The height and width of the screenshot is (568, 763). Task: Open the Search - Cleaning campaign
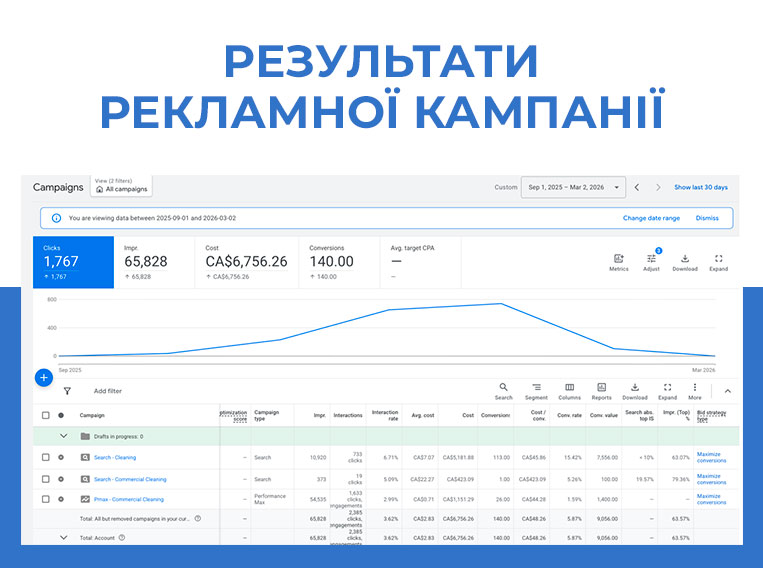click(115, 458)
